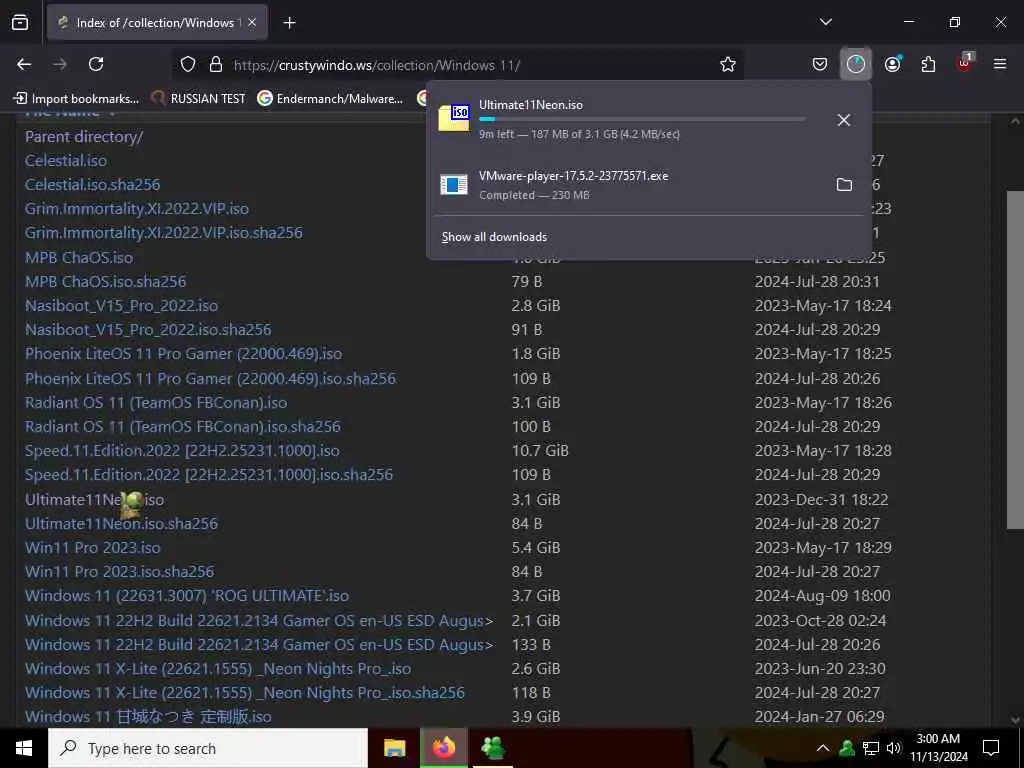Download Speed.11.Edition.2022 iso file
1024x768 pixels.
click(x=182, y=451)
